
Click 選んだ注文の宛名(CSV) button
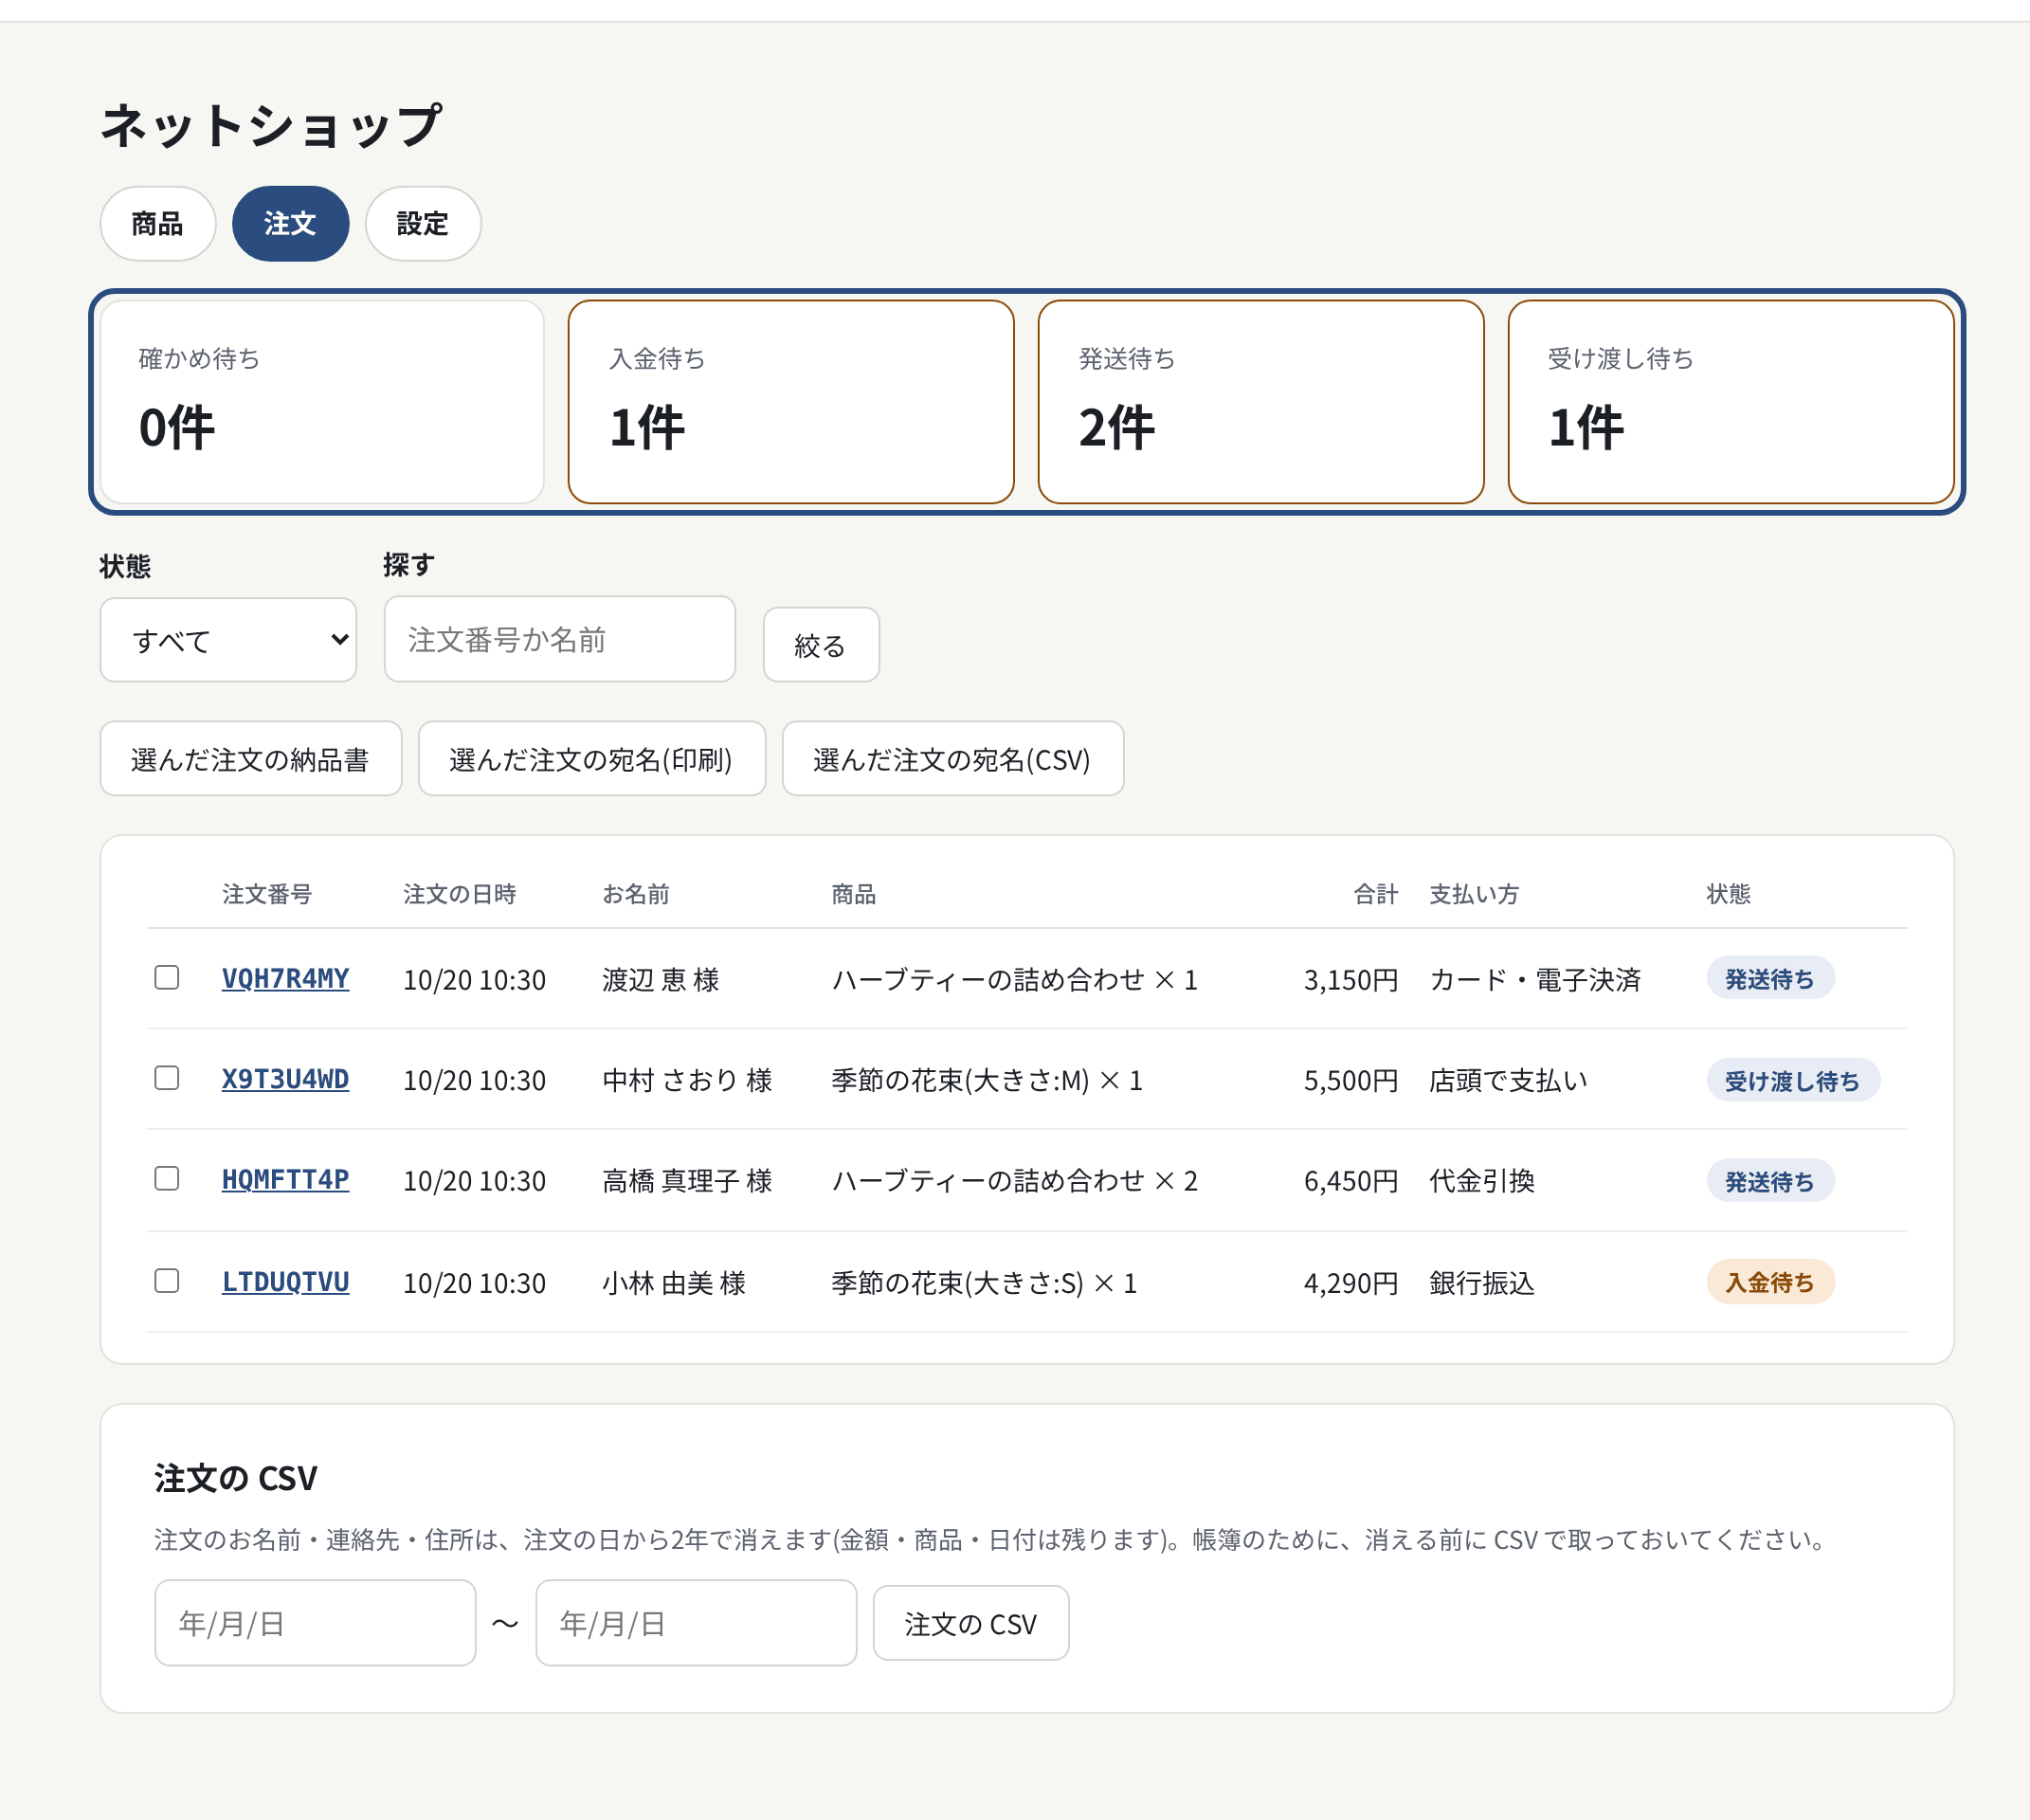[953, 759]
